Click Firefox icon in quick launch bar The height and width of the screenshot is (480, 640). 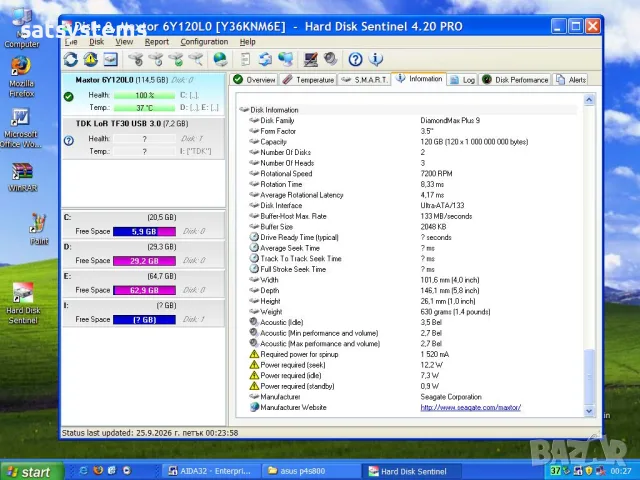[x=98, y=471]
